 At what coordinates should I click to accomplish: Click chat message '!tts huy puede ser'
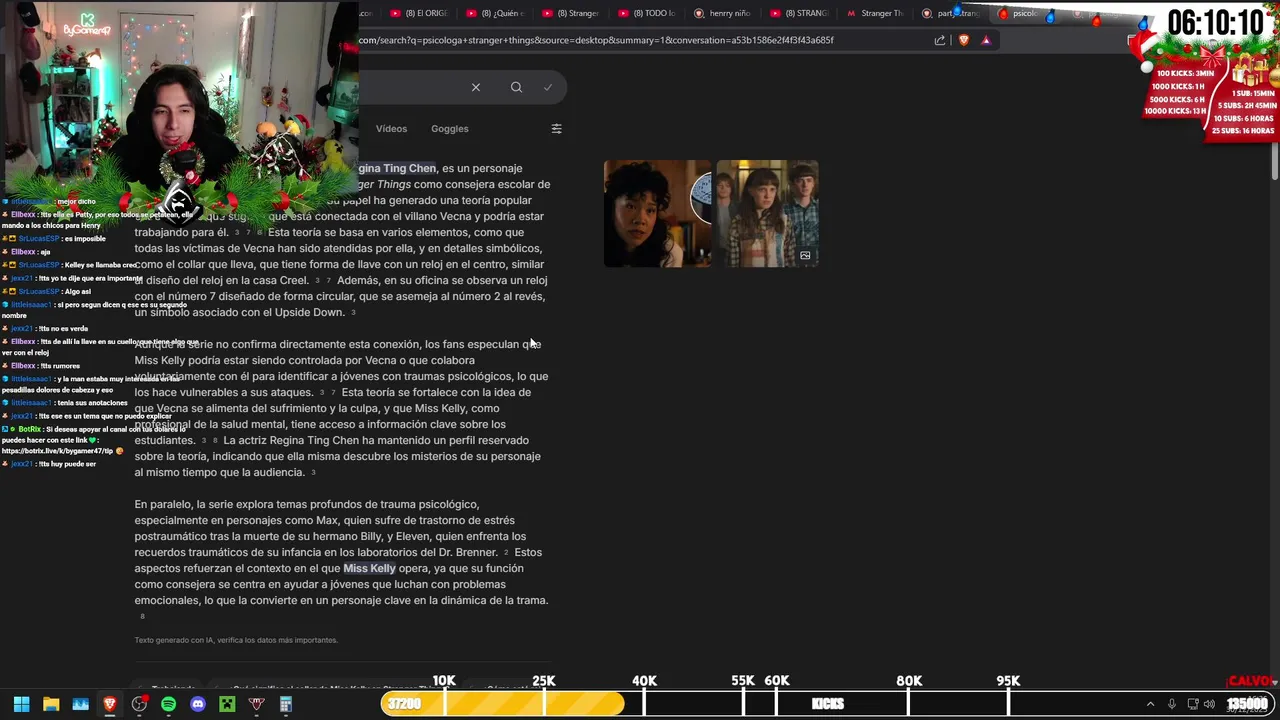[68, 464]
